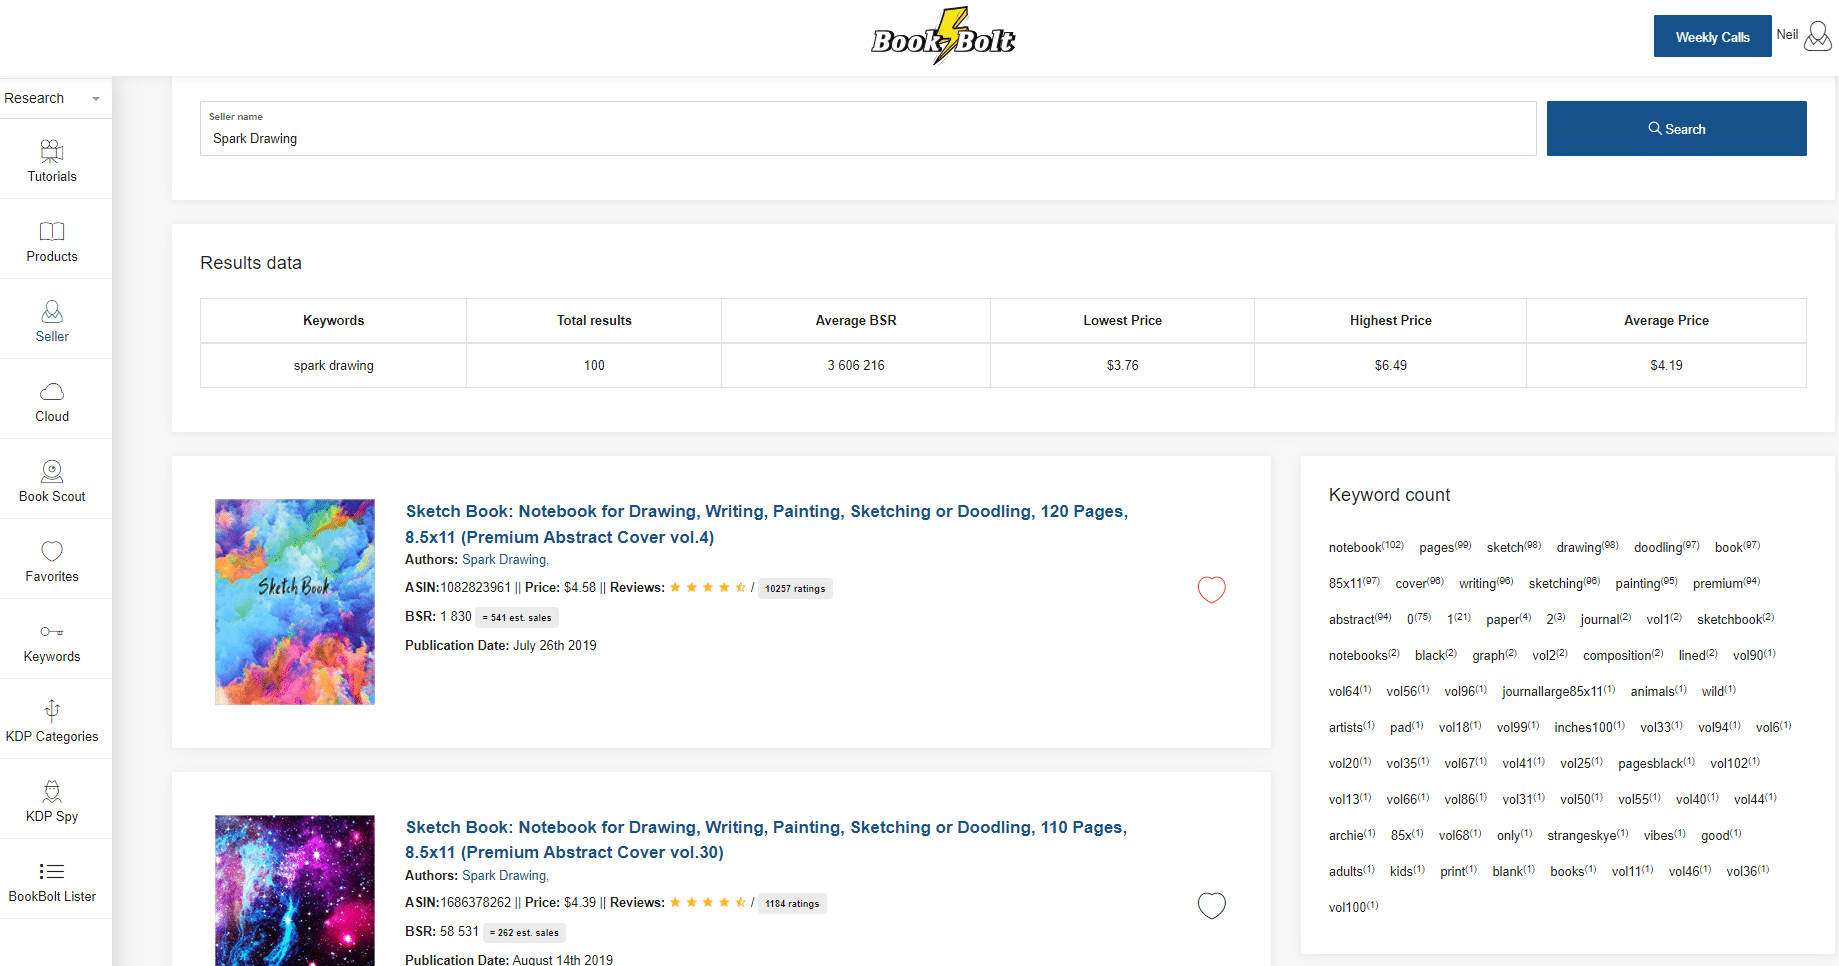This screenshot has width=1839, height=966.
Task: Click the 'painting' keyword count tag
Action: (1646, 583)
